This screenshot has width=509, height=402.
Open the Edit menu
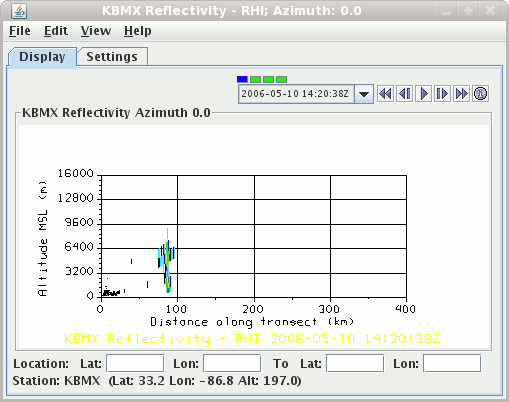(56, 31)
